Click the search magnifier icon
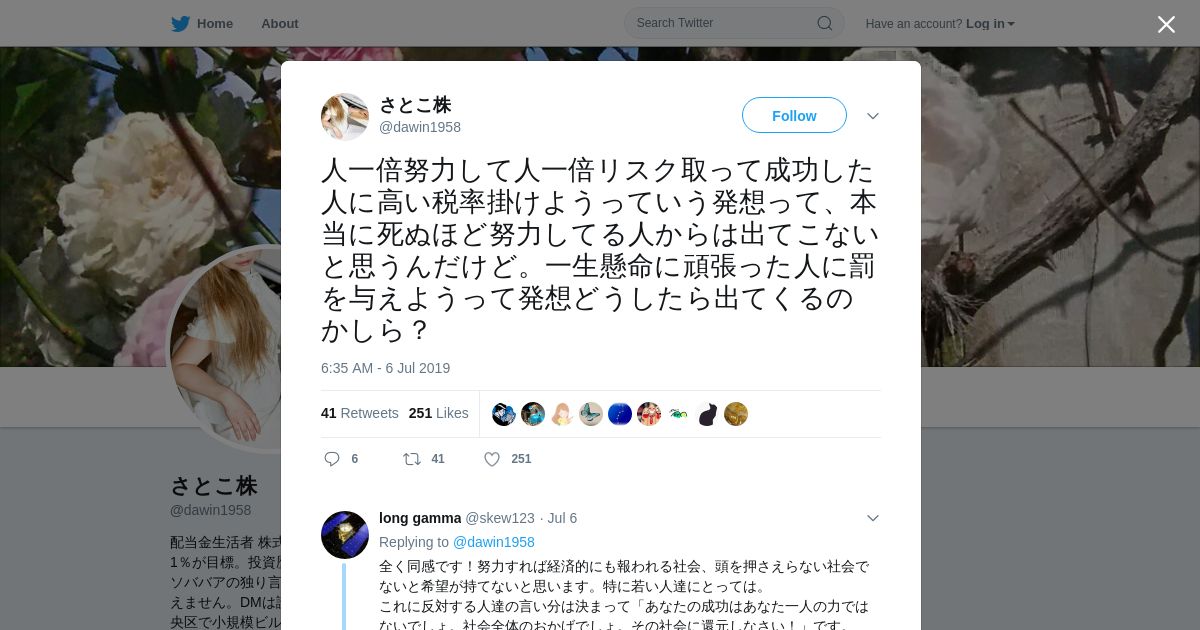This screenshot has height=630, width=1200. [x=825, y=23]
